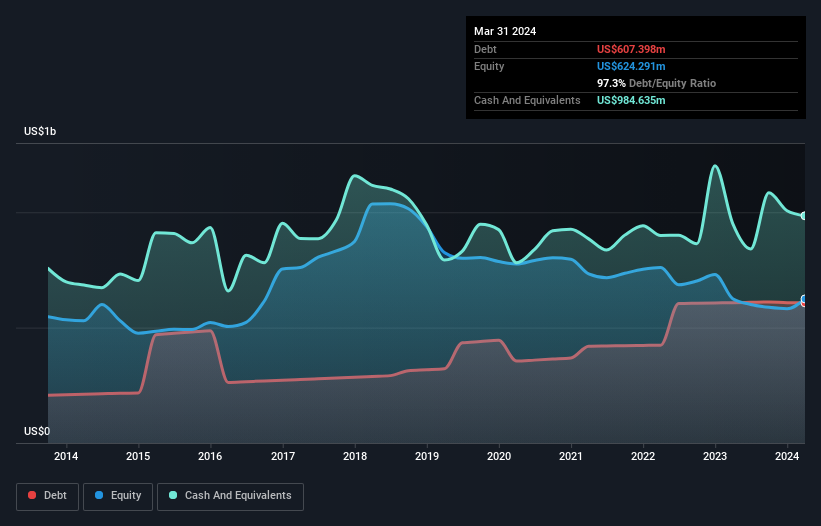This screenshot has height=526, width=821.
Task: Click the US$0 y-axis label
Action: point(37,431)
